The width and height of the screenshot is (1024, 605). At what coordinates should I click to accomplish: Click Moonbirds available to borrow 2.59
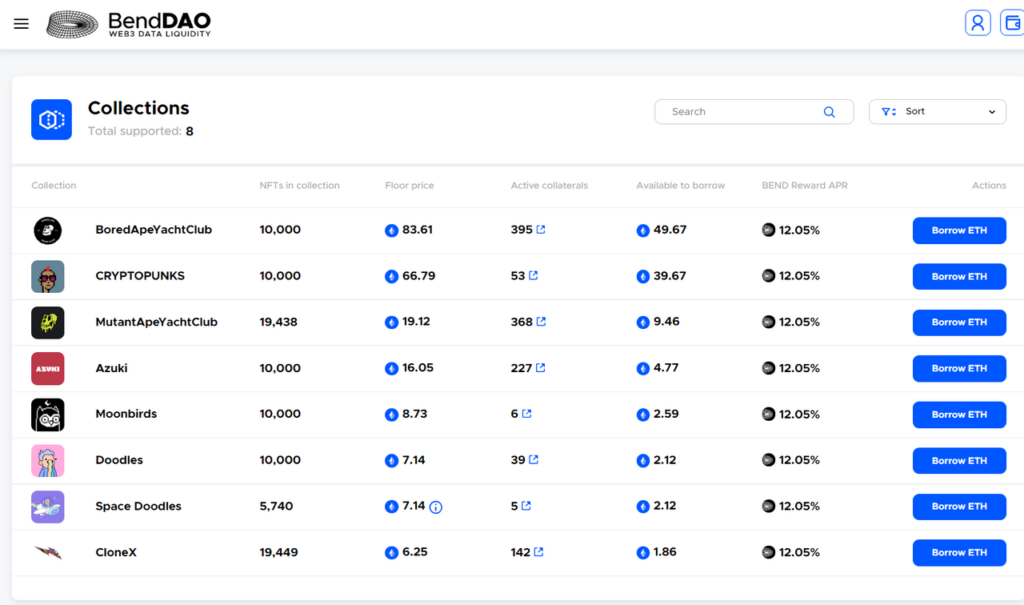pos(666,414)
